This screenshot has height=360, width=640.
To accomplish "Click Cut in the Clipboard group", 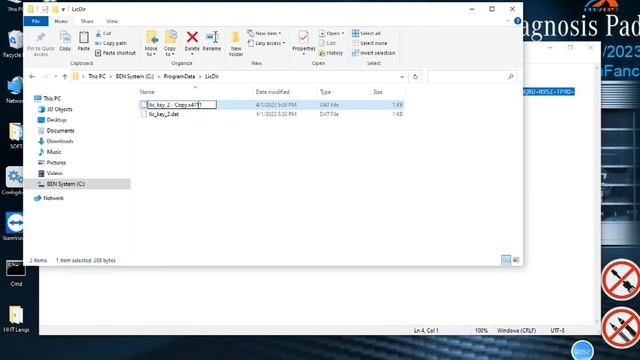I will 103,33.
